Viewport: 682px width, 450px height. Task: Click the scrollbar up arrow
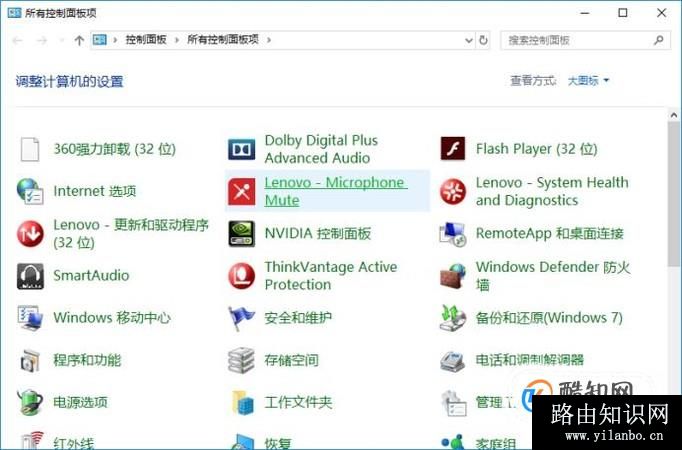point(674,115)
